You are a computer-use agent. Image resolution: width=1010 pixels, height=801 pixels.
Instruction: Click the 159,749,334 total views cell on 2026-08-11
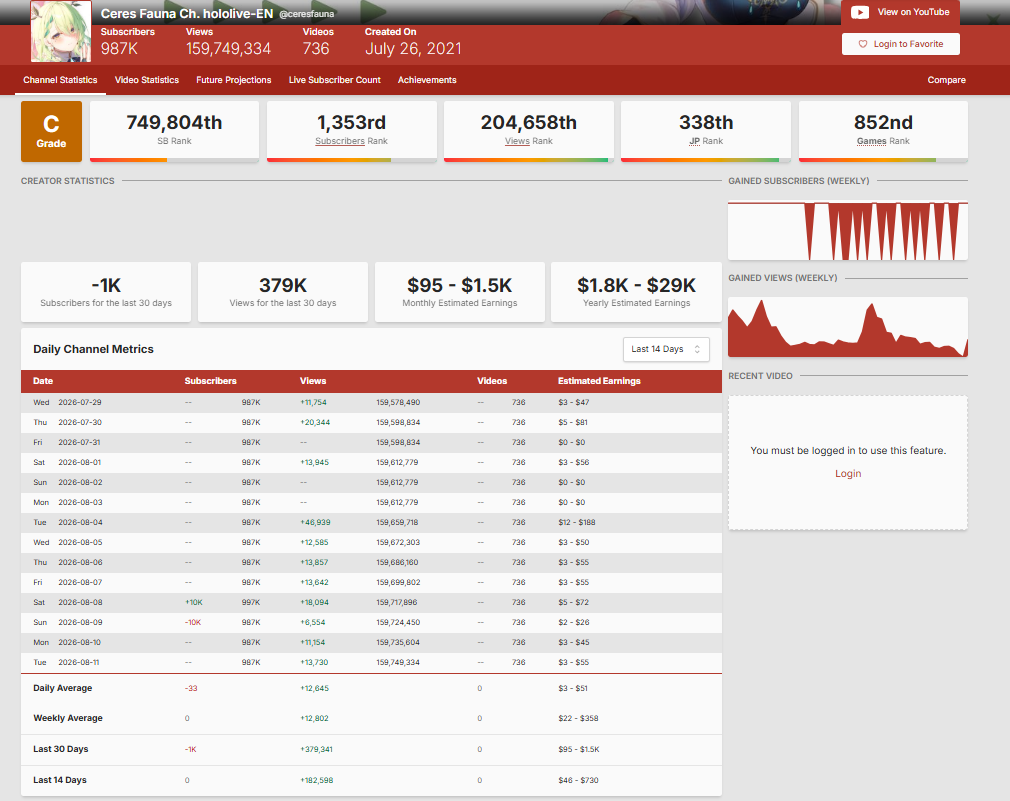click(x=398, y=662)
